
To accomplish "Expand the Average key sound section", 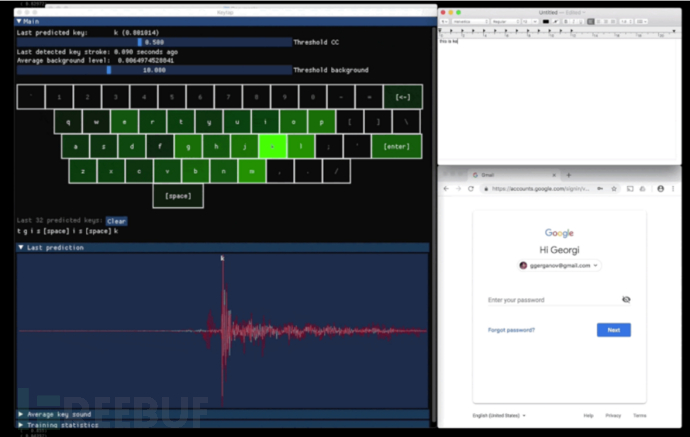I will pos(21,414).
